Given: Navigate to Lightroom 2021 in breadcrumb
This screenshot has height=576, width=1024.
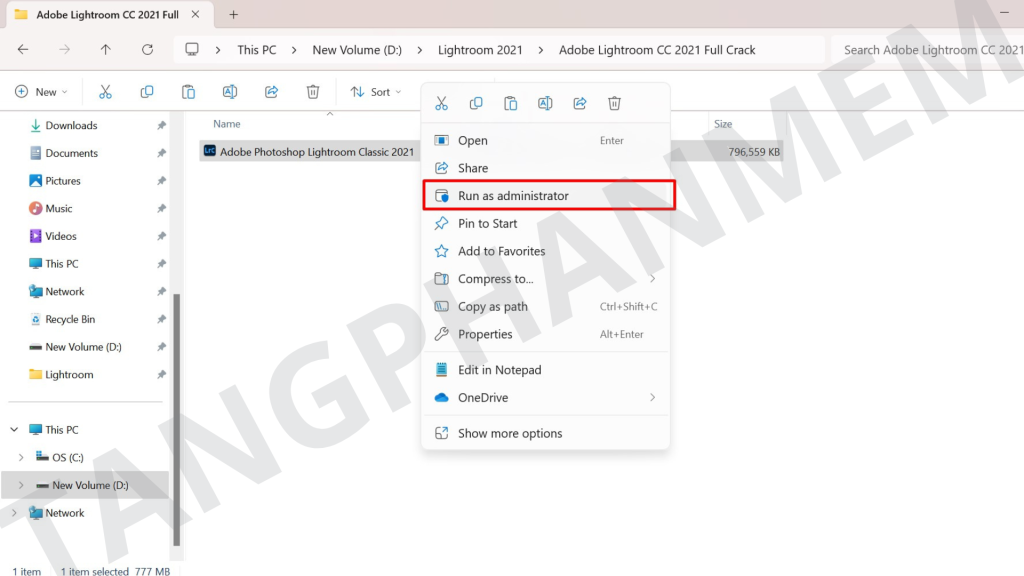Looking at the screenshot, I should point(480,50).
